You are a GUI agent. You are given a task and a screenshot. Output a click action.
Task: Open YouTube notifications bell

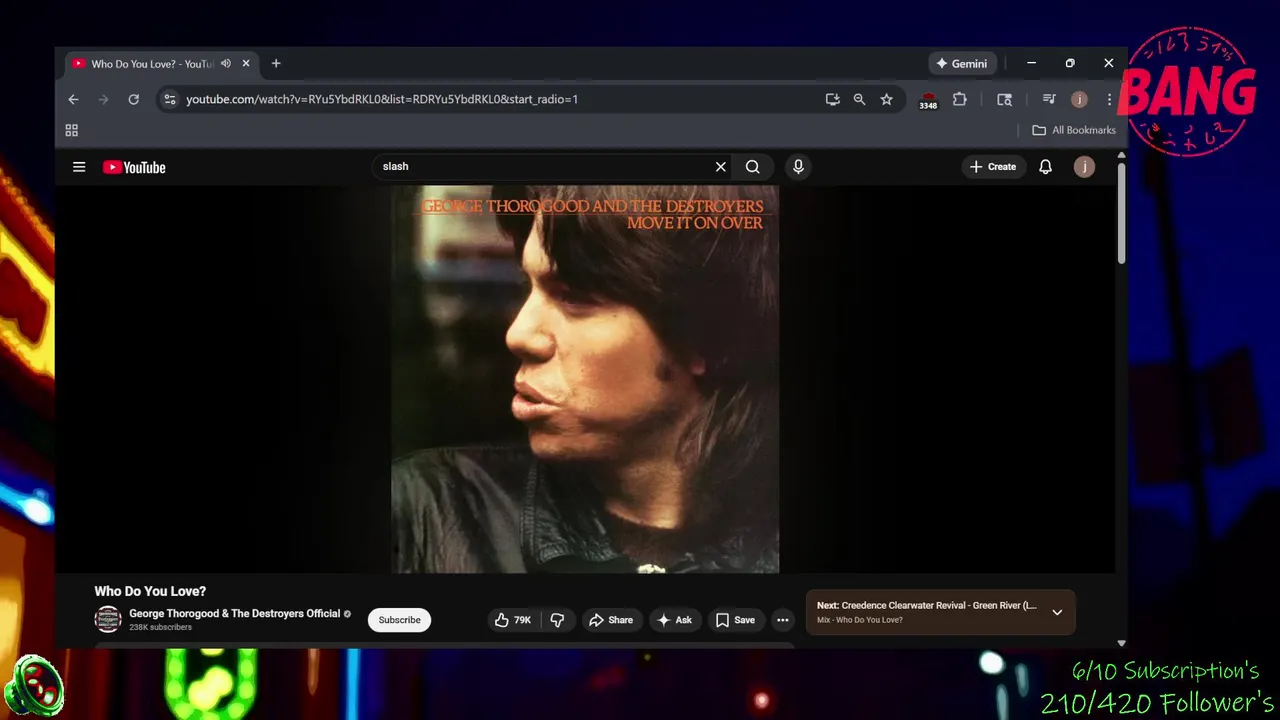[x=1045, y=167]
